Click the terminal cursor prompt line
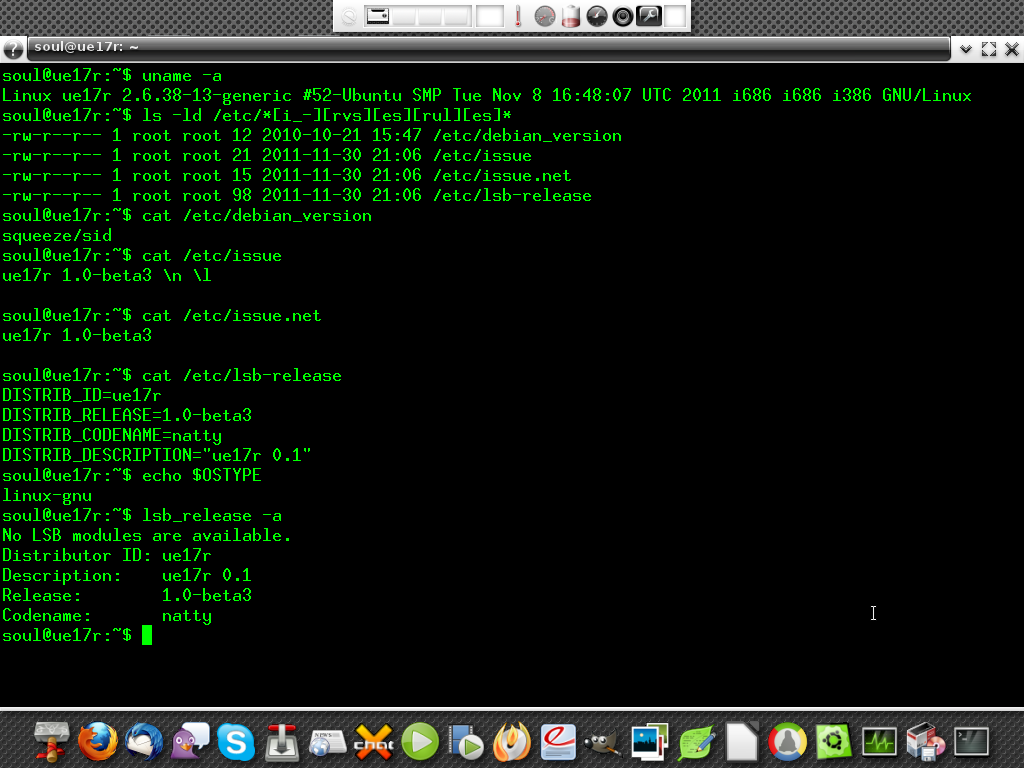The height and width of the screenshot is (768, 1024). (x=77, y=635)
